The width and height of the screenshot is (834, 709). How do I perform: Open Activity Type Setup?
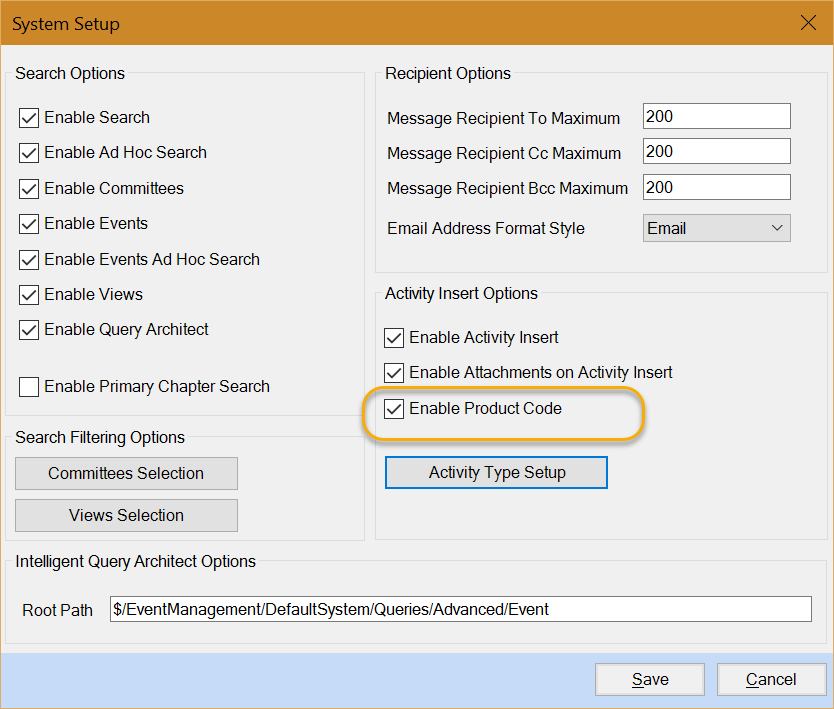point(496,473)
